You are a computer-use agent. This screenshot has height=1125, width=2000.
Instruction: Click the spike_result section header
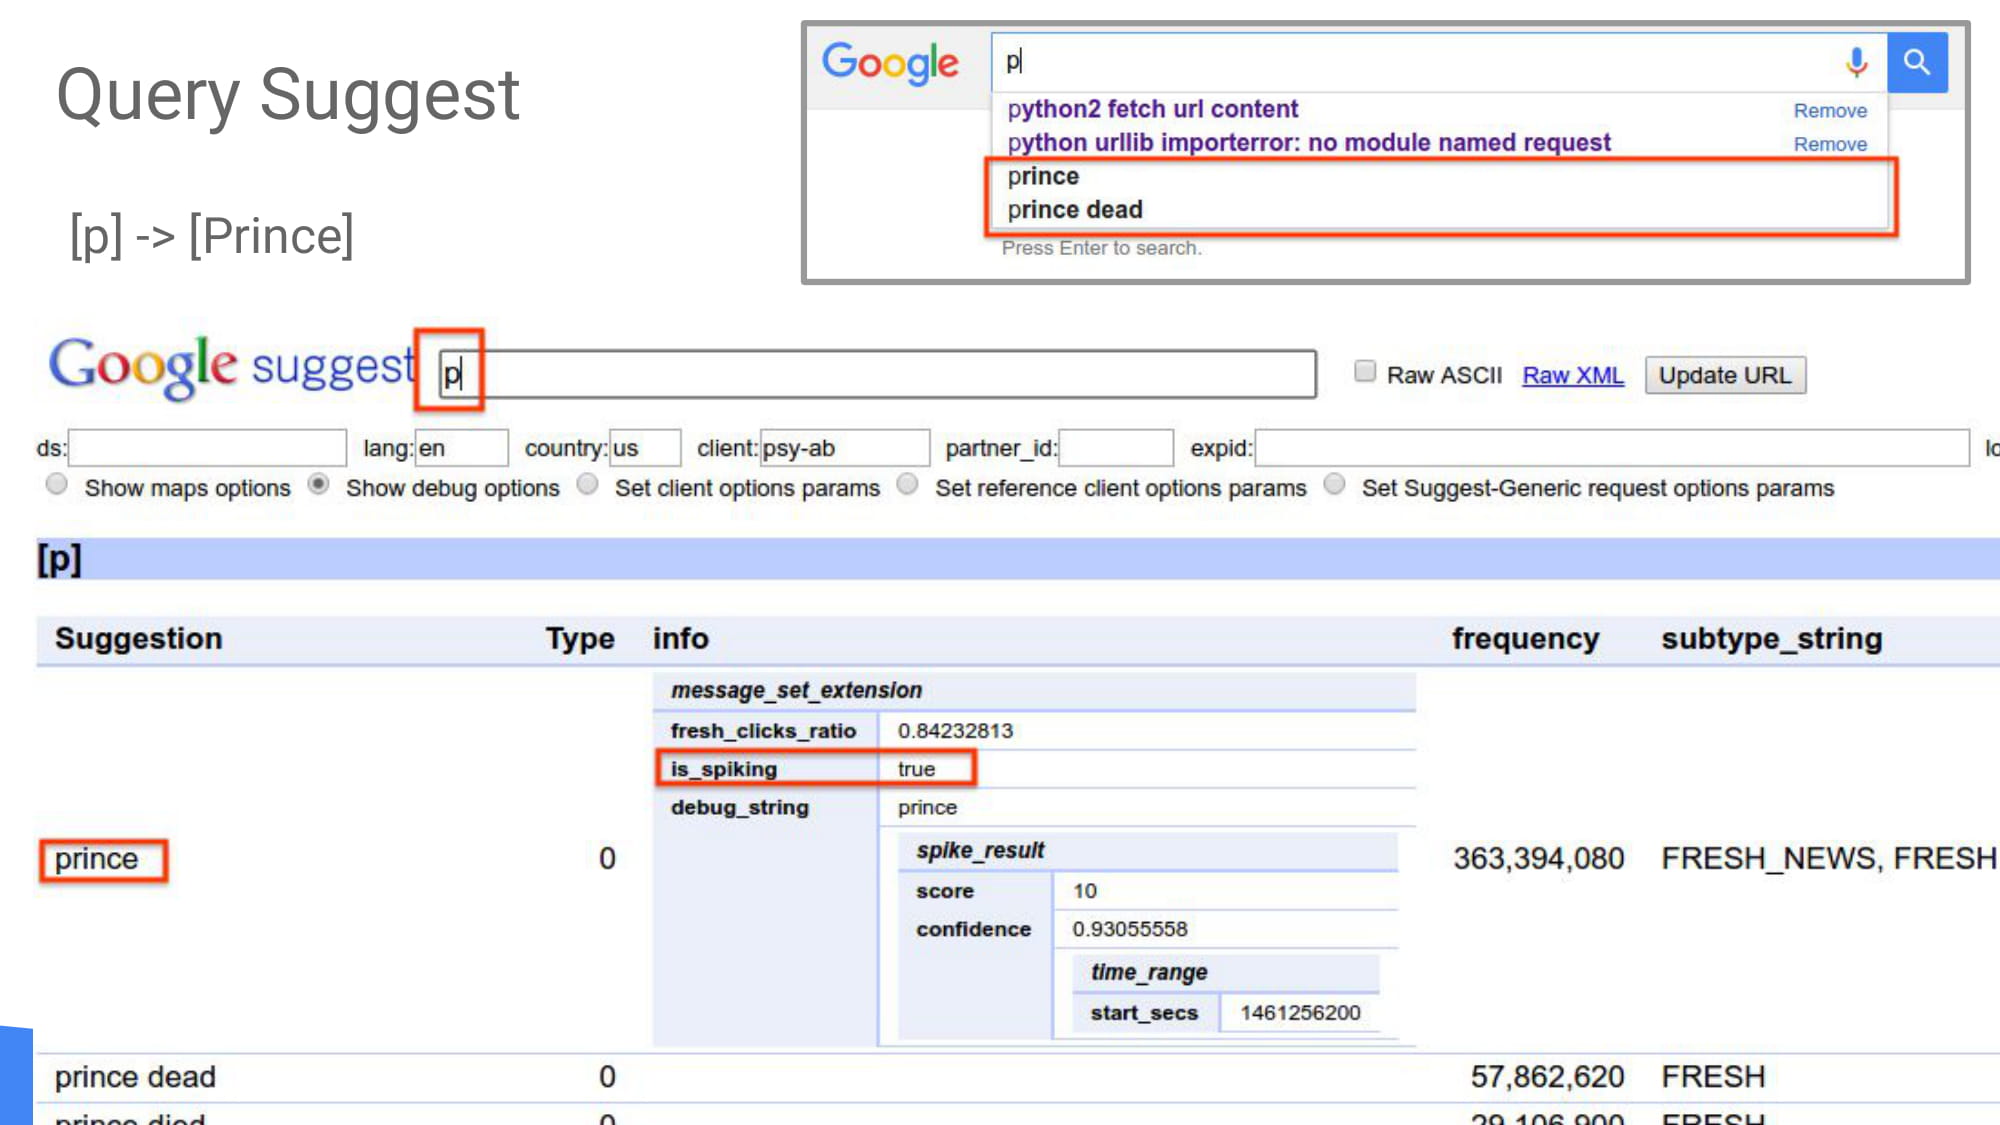pyautogui.click(x=980, y=851)
